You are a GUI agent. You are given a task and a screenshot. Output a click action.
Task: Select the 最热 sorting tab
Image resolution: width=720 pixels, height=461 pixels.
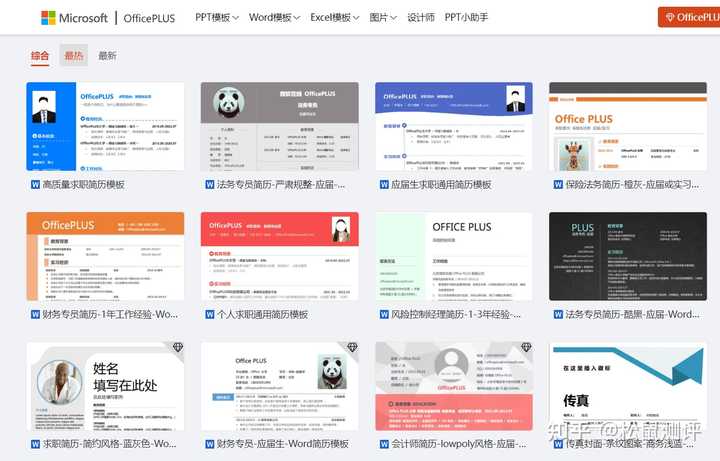(x=73, y=56)
